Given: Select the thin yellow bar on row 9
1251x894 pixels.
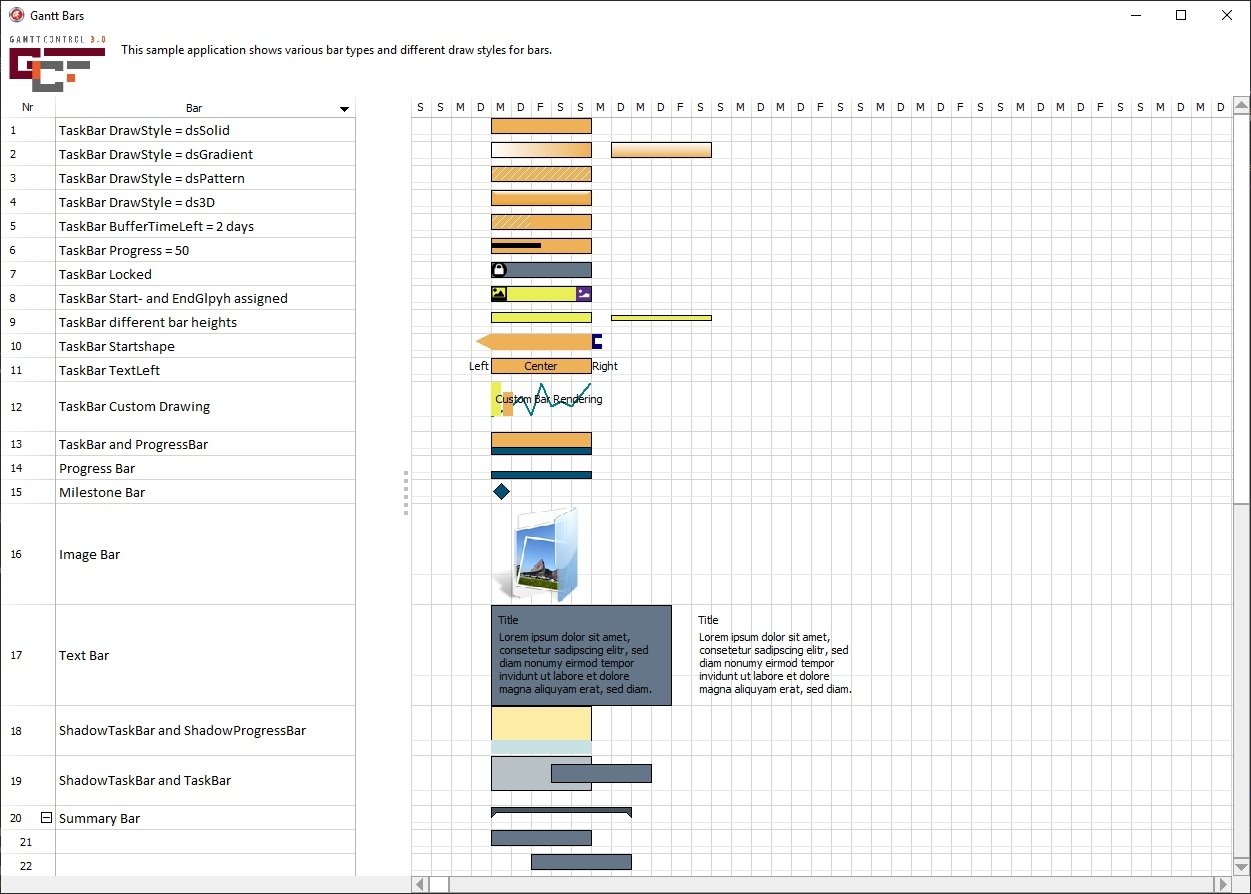Looking at the screenshot, I should coord(661,318).
